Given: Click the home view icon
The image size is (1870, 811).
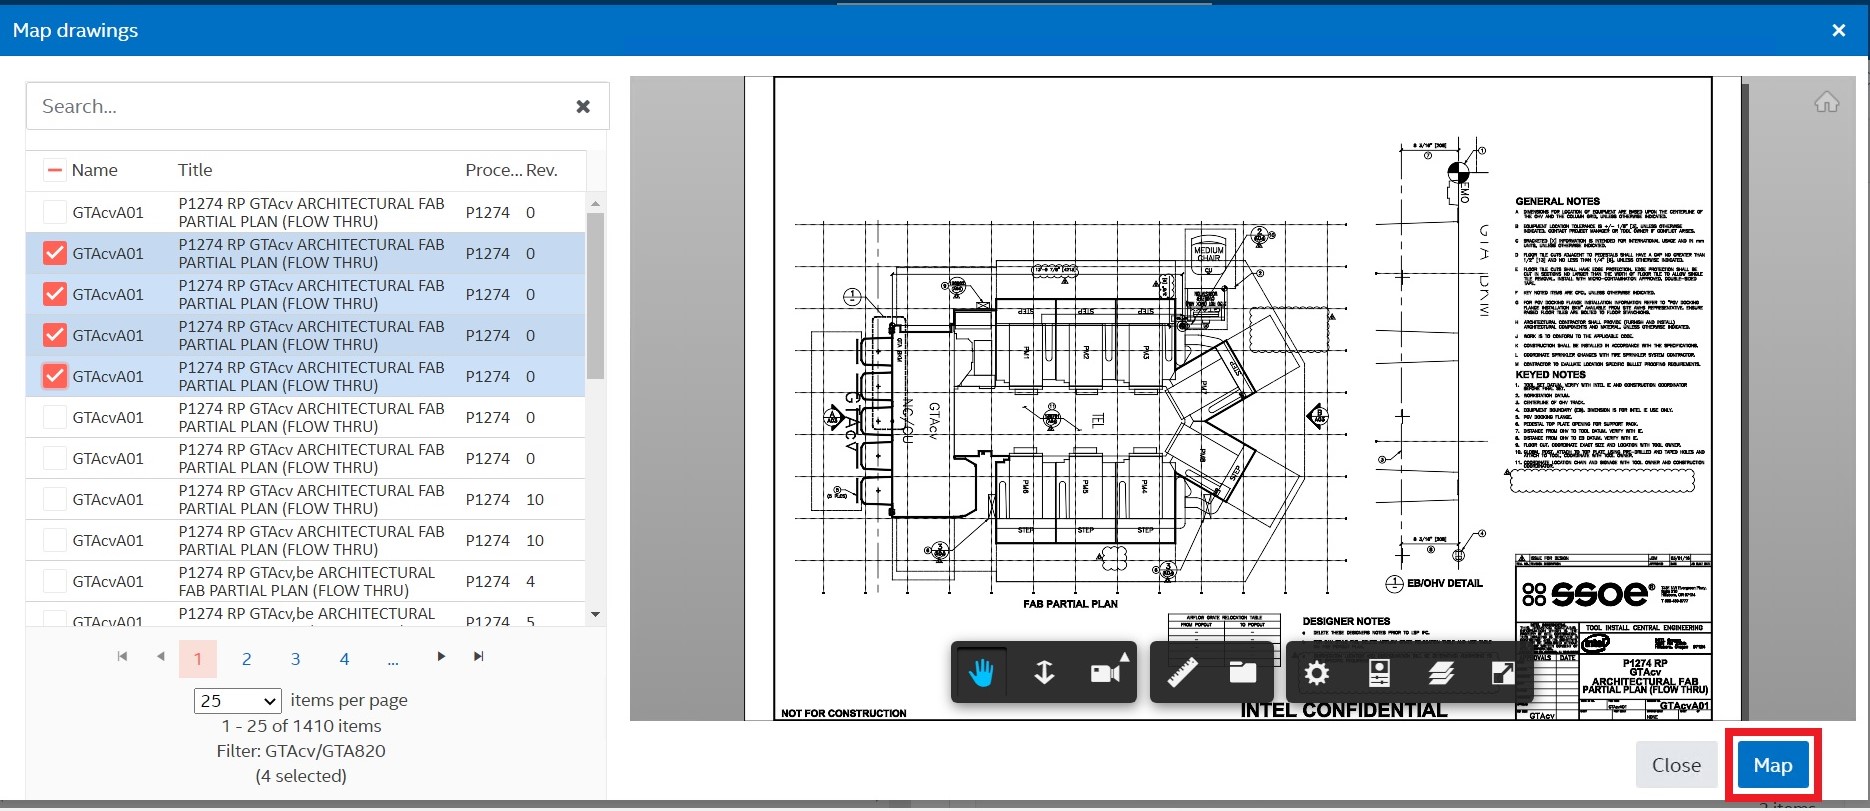Looking at the screenshot, I should (1826, 102).
